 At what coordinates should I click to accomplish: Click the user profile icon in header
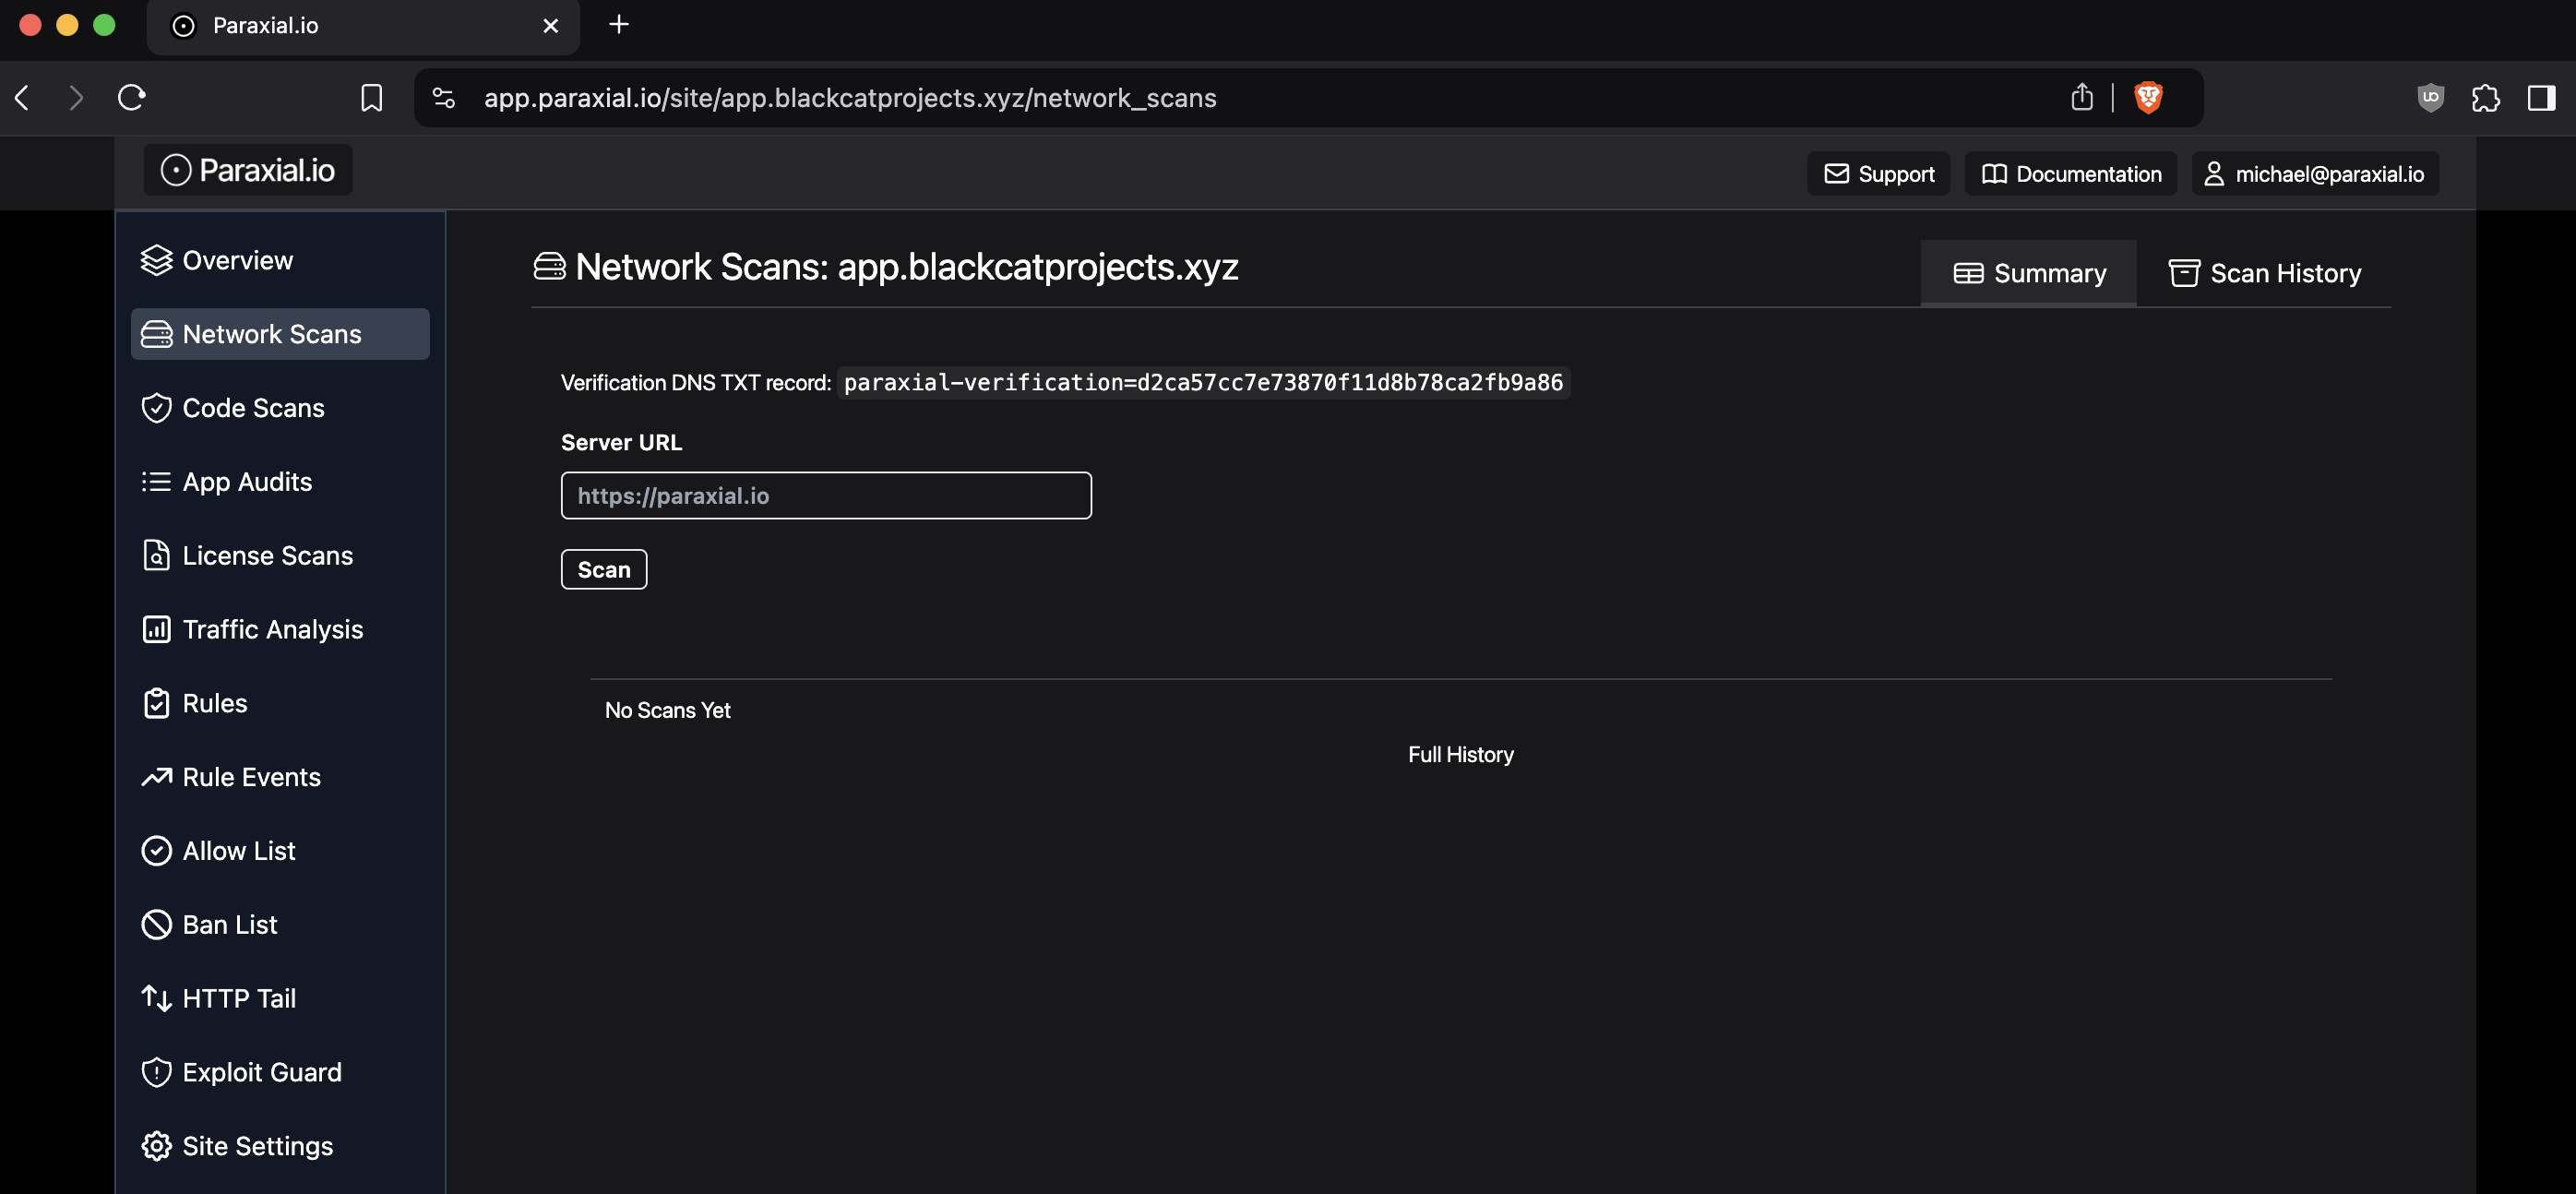click(x=2214, y=174)
